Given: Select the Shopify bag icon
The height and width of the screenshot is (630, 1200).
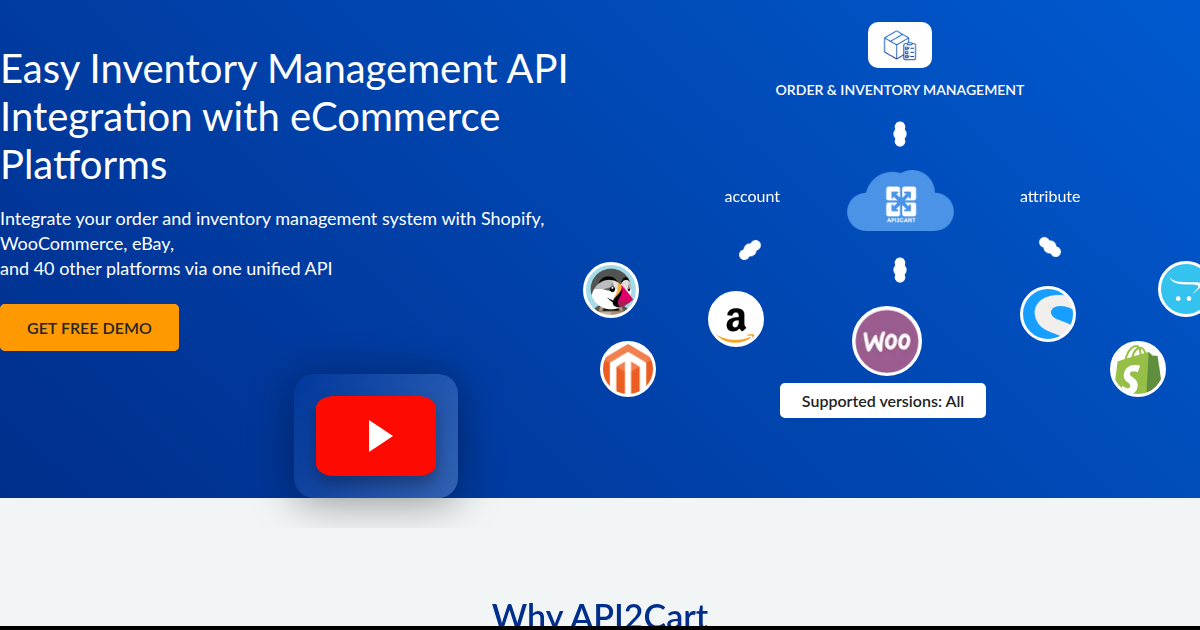Looking at the screenshot, I should [1138, 369].
